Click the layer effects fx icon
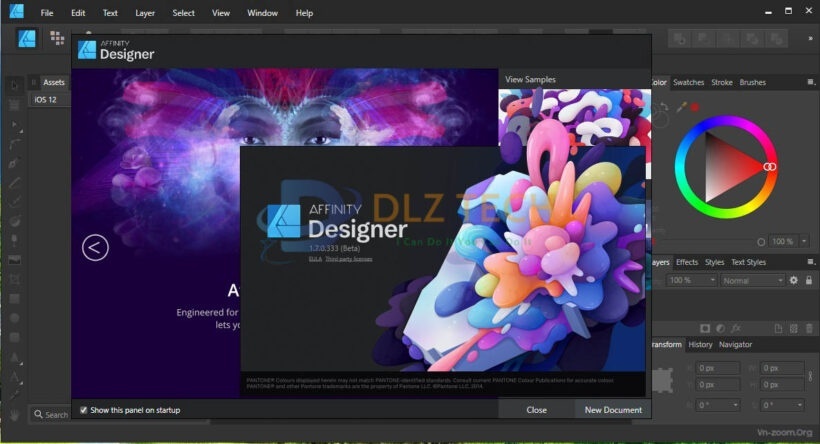This screenshot has width=820, height=444. (x=734, y=327)
